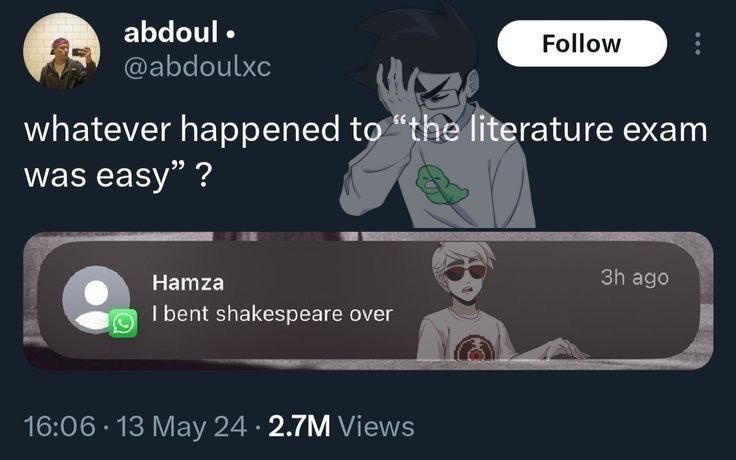Open the @abdoulxc handle link
The image size is (736, 460).
[197, 67]
